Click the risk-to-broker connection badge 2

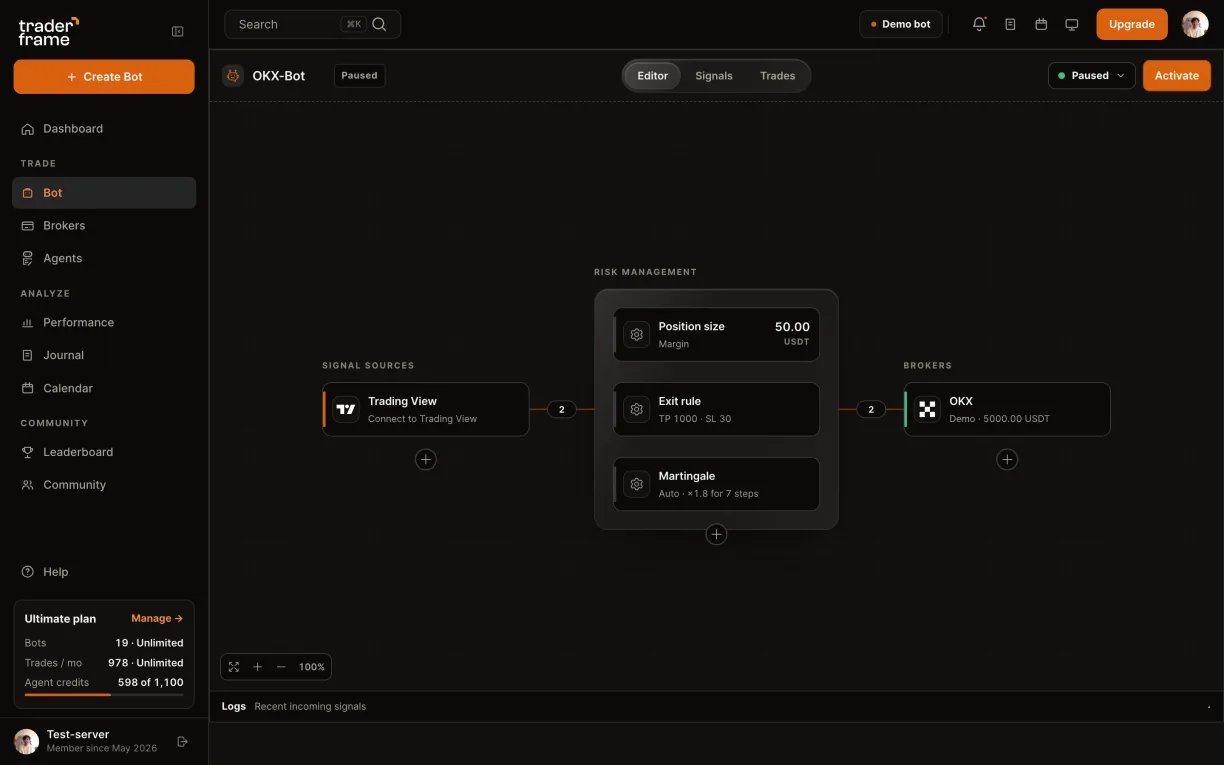pyautogui.click(x=871, y=409)
